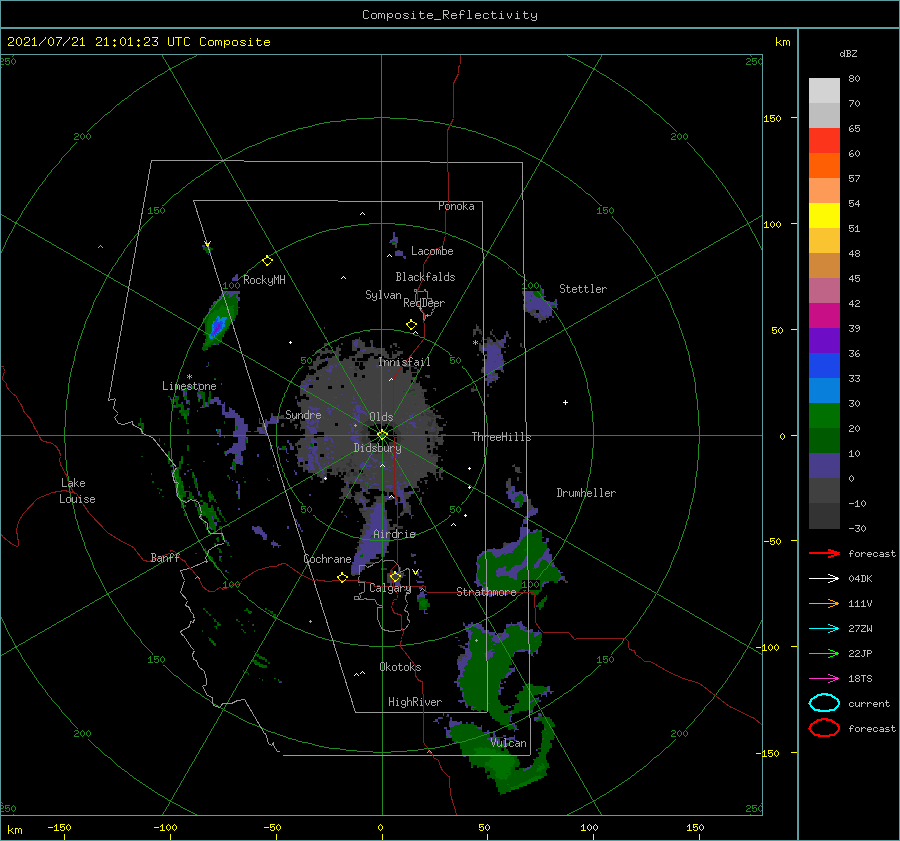Click the RockyMH label

tap(264, 280)
